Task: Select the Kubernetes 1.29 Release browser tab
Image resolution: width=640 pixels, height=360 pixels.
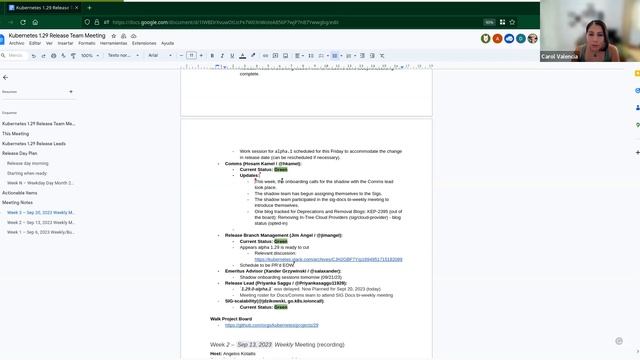Action: tap(43, 7)
